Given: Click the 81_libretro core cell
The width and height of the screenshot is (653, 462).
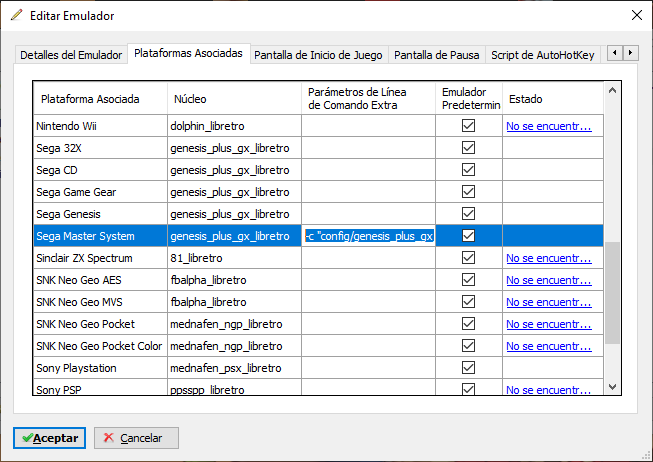Looking at the screenshot, I should coord(234,258).
